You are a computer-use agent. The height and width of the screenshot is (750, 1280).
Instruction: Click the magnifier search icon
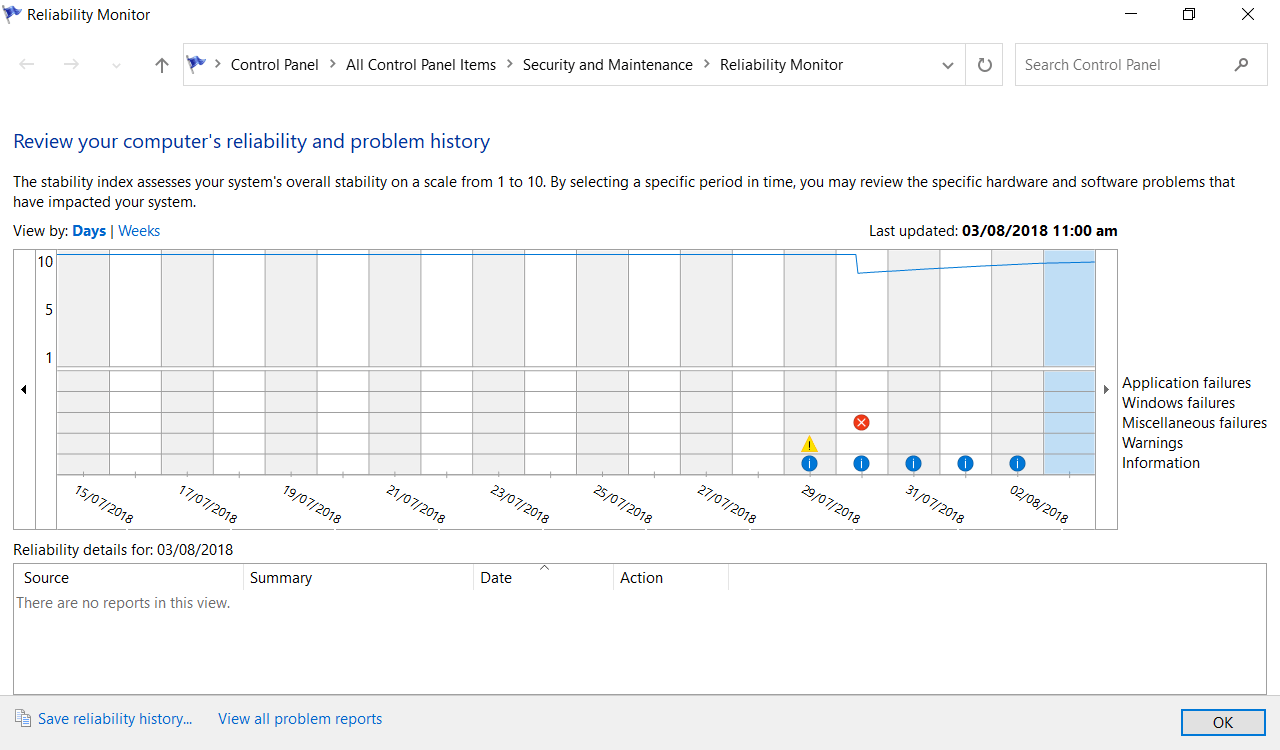coord(1242,65)
